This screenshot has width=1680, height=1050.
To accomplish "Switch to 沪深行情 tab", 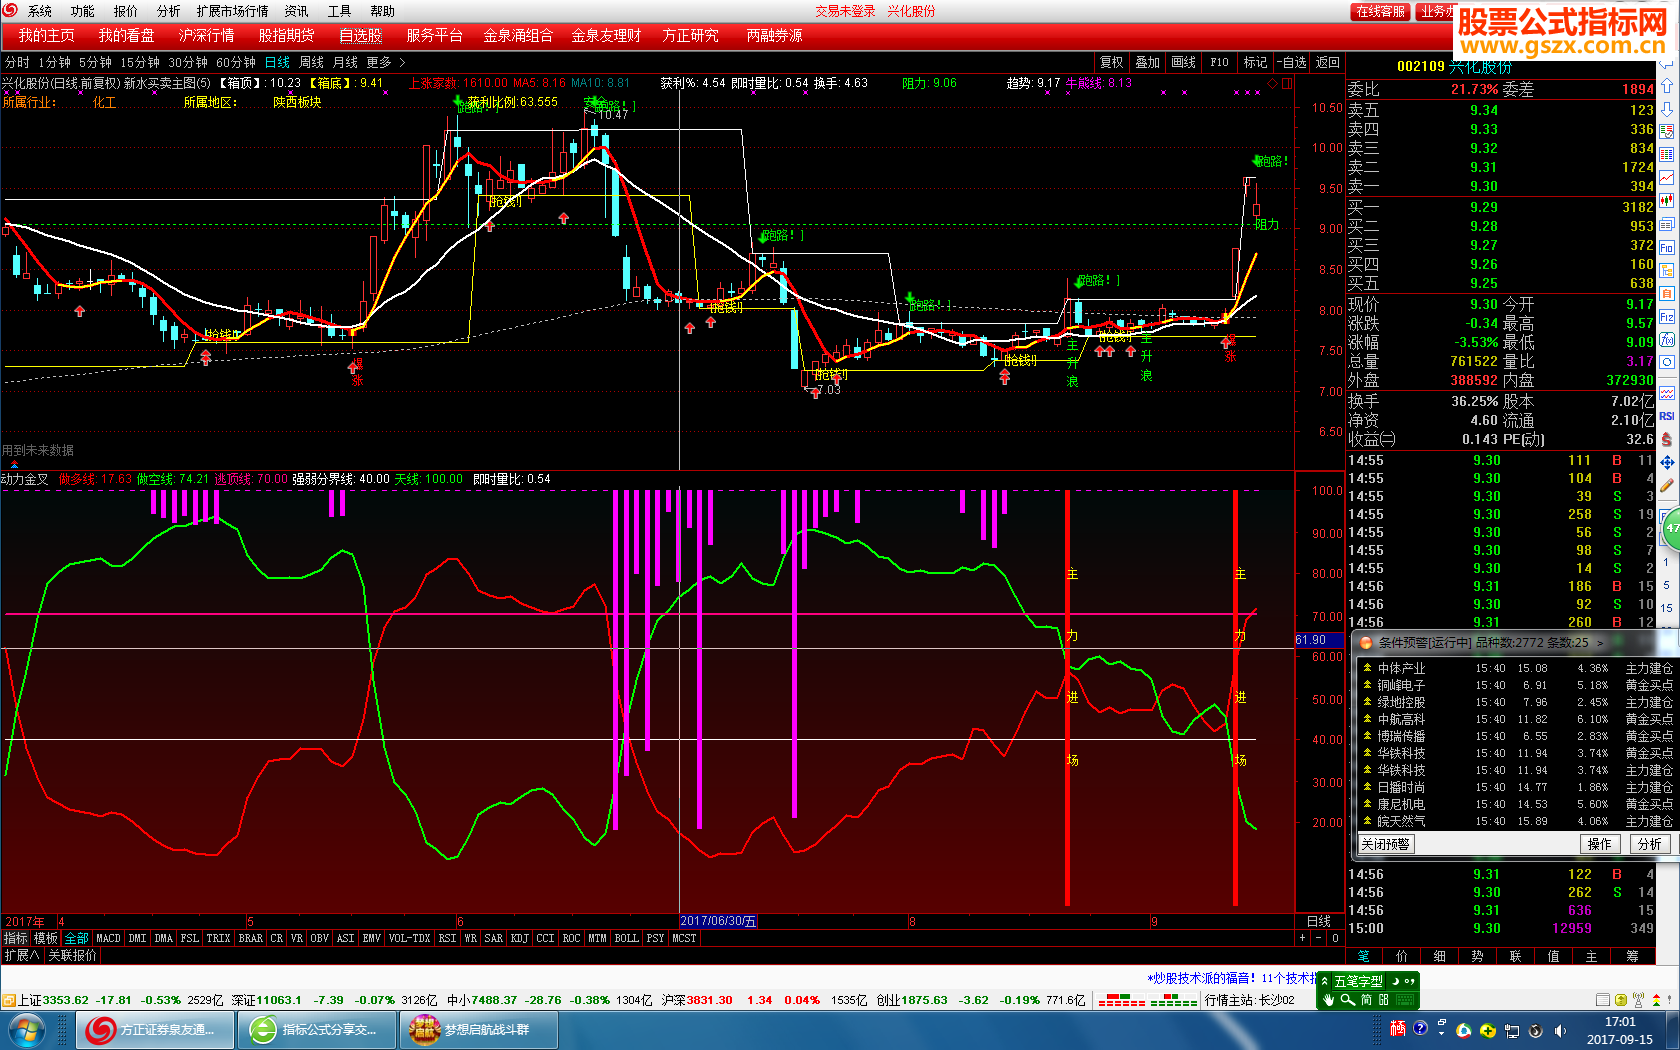I will (206, 35).
